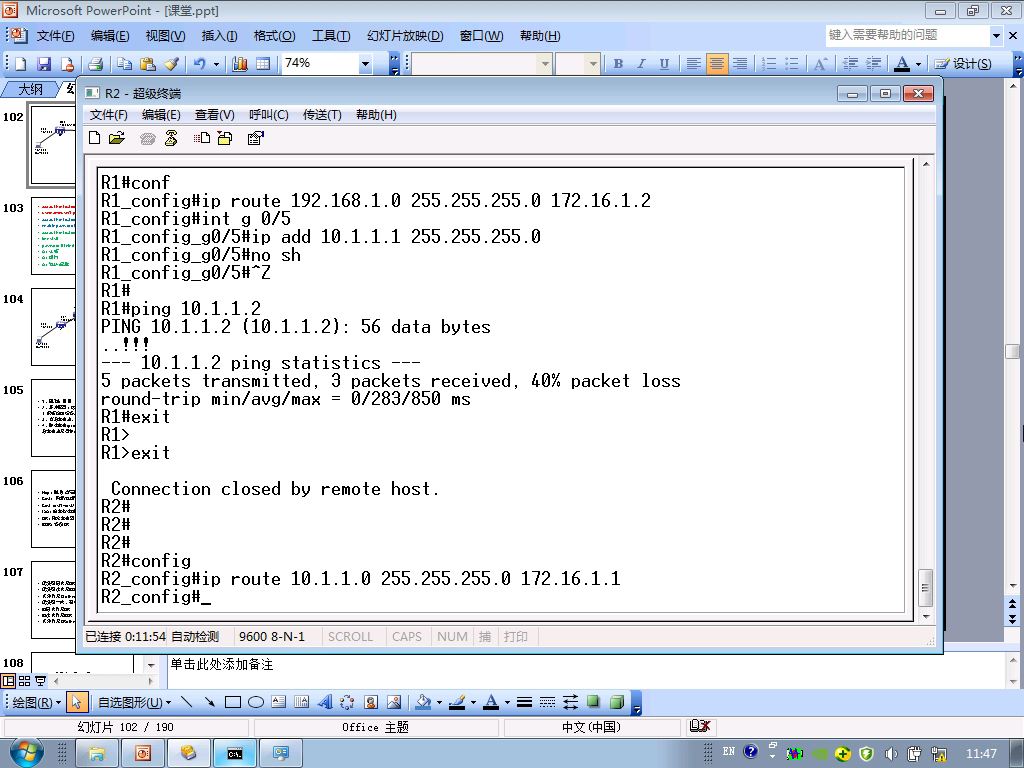The width and height of the screenshot is (1024, 768).
Task: Click PowerPoint Paste clipboard icon
Action: 148,63
